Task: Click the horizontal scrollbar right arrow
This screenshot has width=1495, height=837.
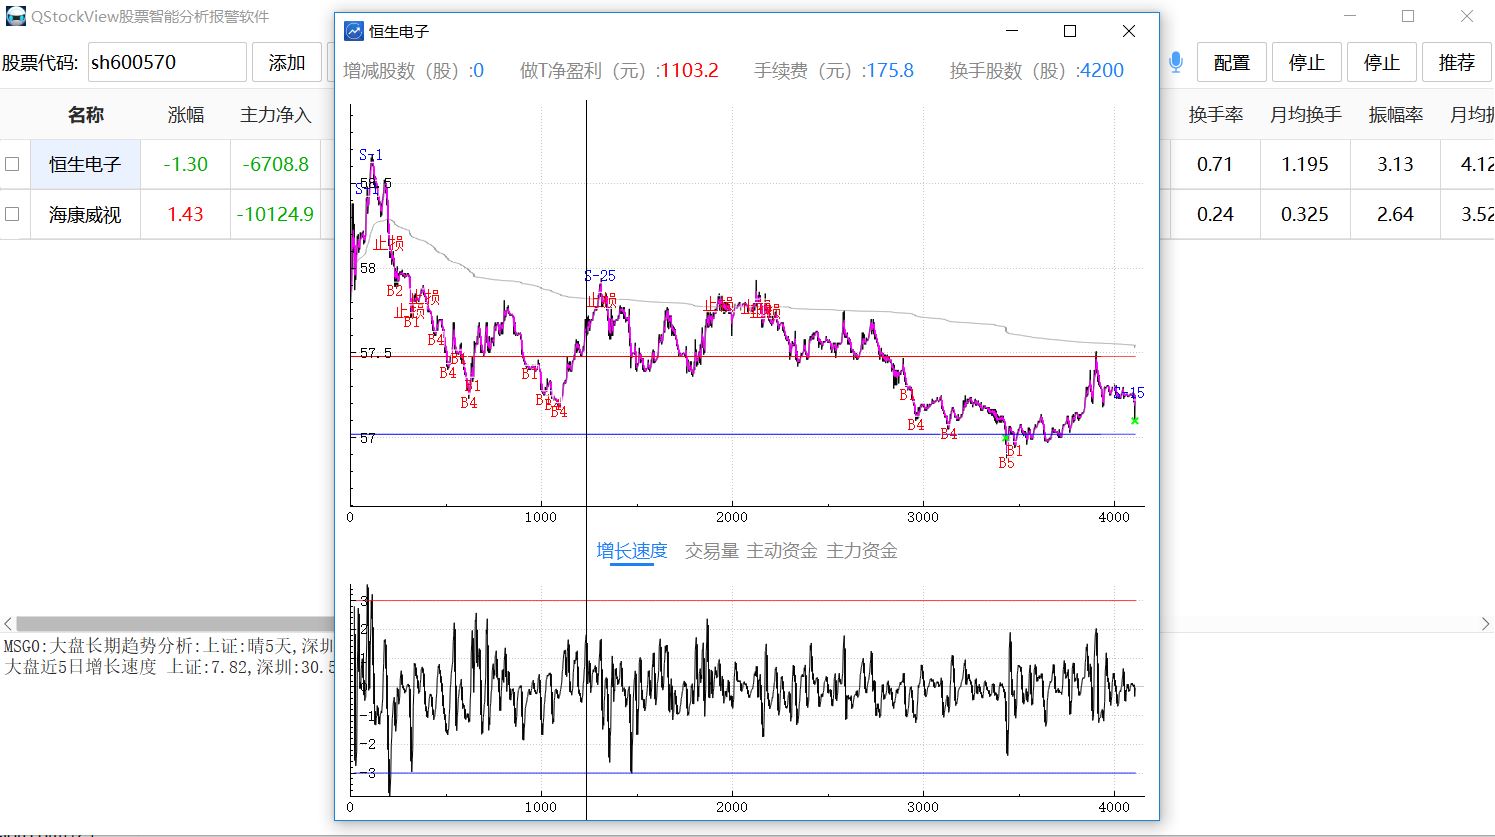Action: (1485, 624)
